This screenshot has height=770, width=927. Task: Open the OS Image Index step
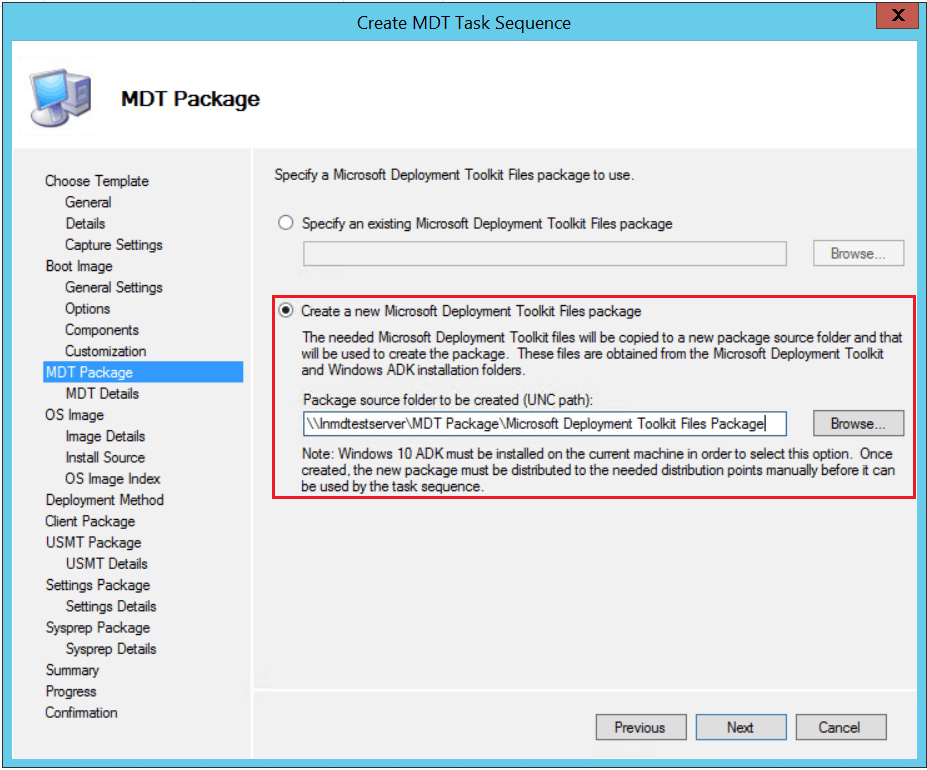113,479
